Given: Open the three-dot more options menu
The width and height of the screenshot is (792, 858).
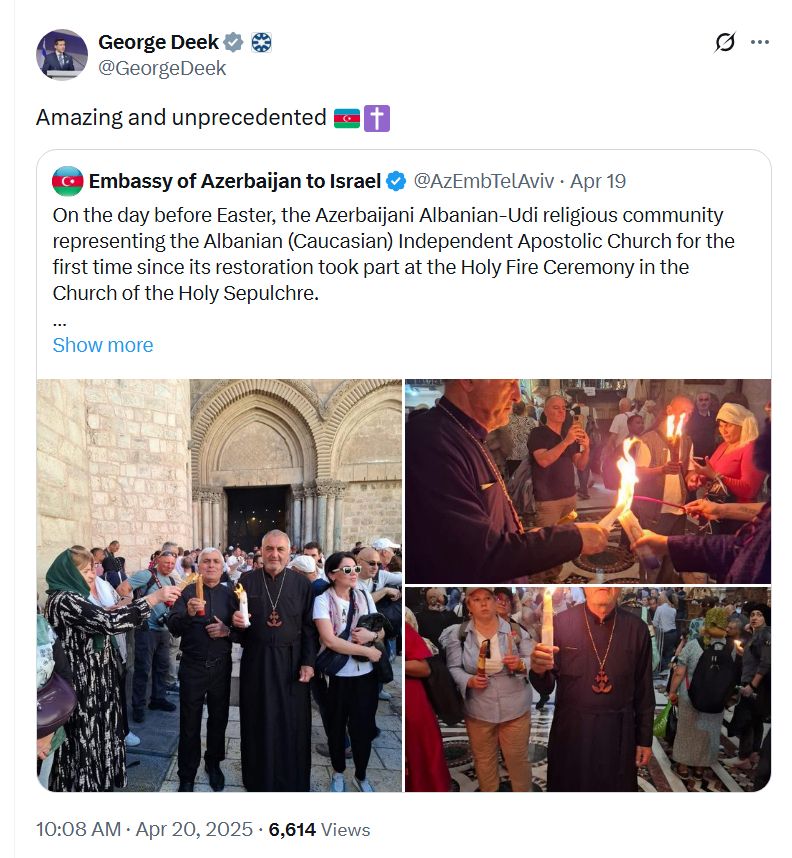Looking at the screenshot, I should [x=760, y=42].
